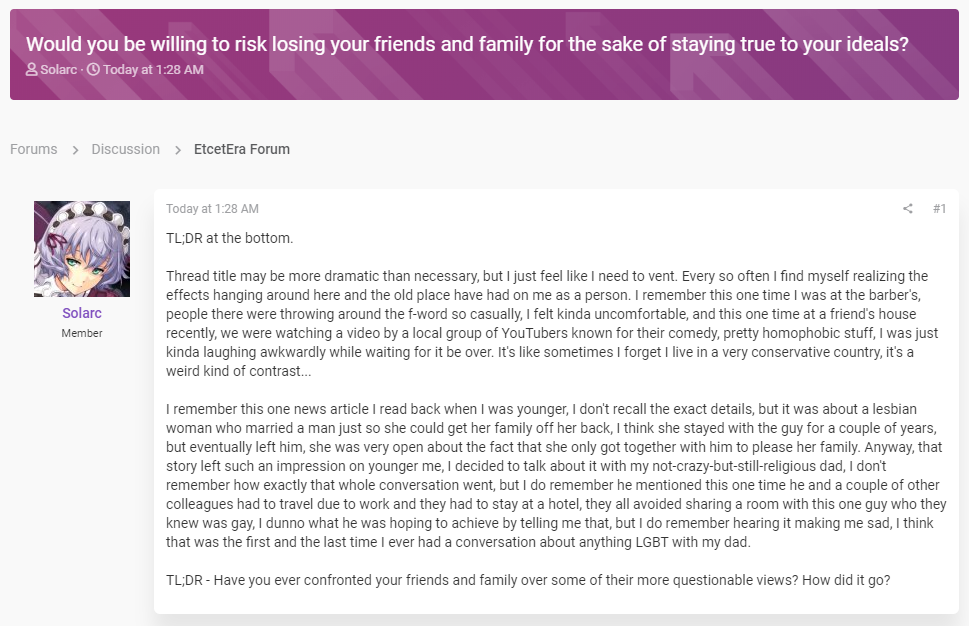
Task: Click the final 'TL;DR - Have you ever confronted' line
Action: [x=528, y=580]
